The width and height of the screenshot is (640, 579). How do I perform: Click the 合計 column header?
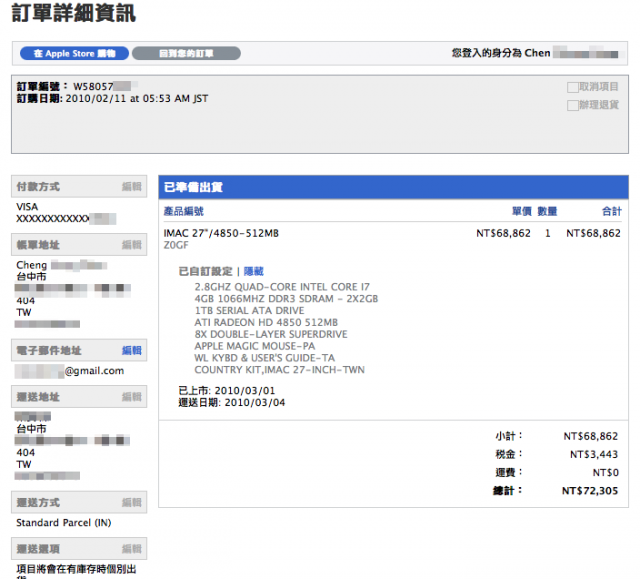click(612, 211)
